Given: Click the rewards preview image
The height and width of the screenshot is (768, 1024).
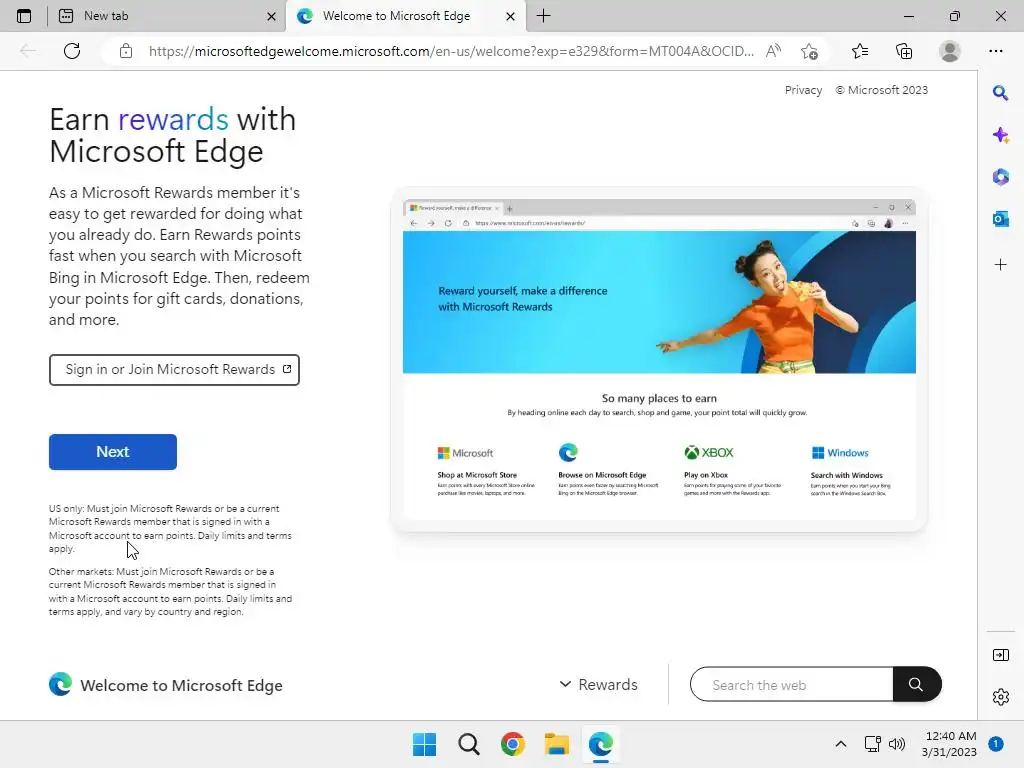Looking at the screenshot, I should coord(659,359).
